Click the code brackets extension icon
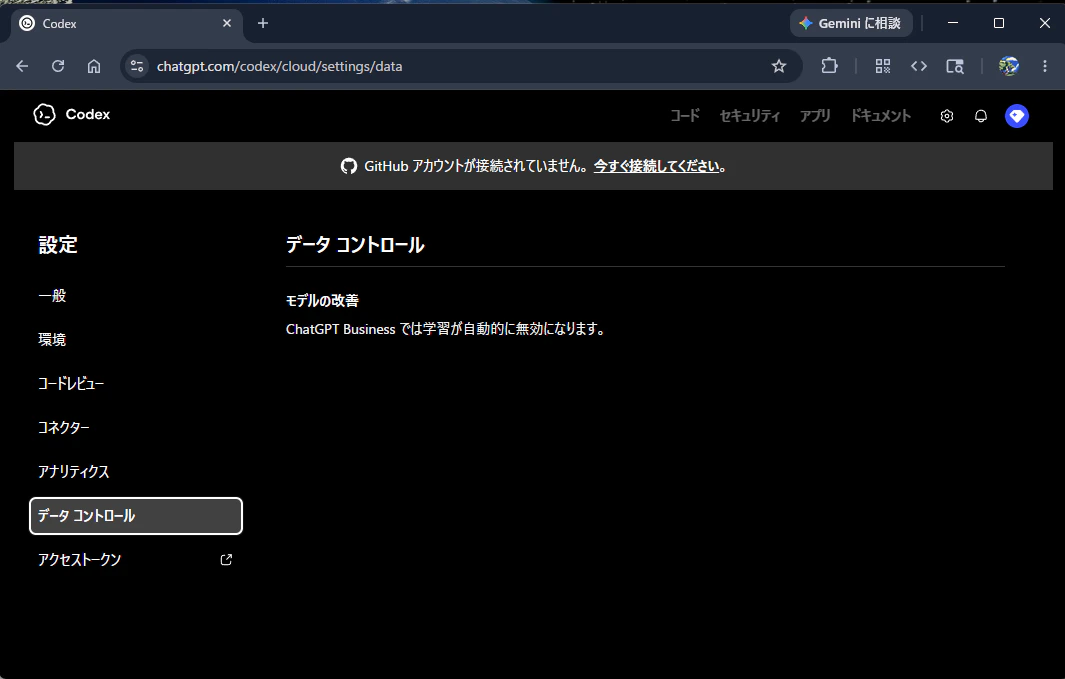This screenshot has height=679, width=1065. click(x=919, y=66)
